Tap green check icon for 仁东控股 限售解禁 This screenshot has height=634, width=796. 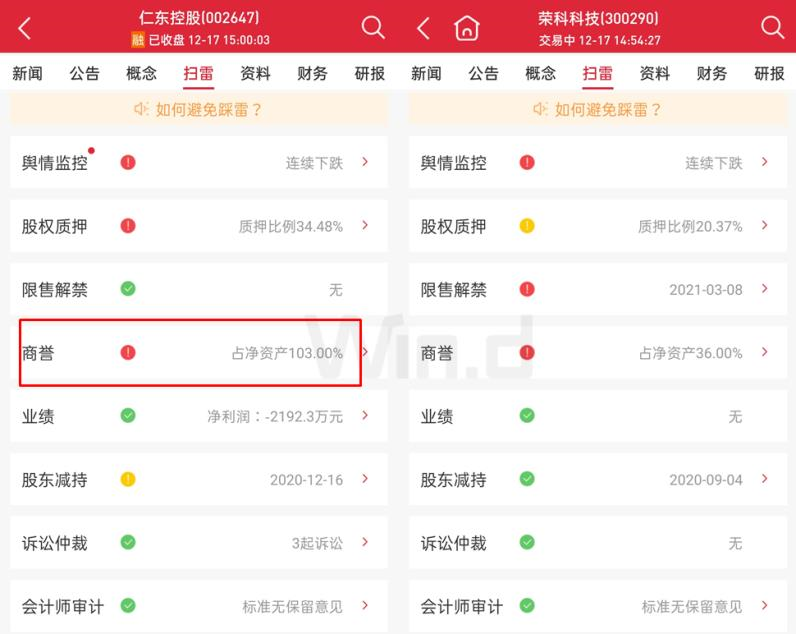[128, 289]
